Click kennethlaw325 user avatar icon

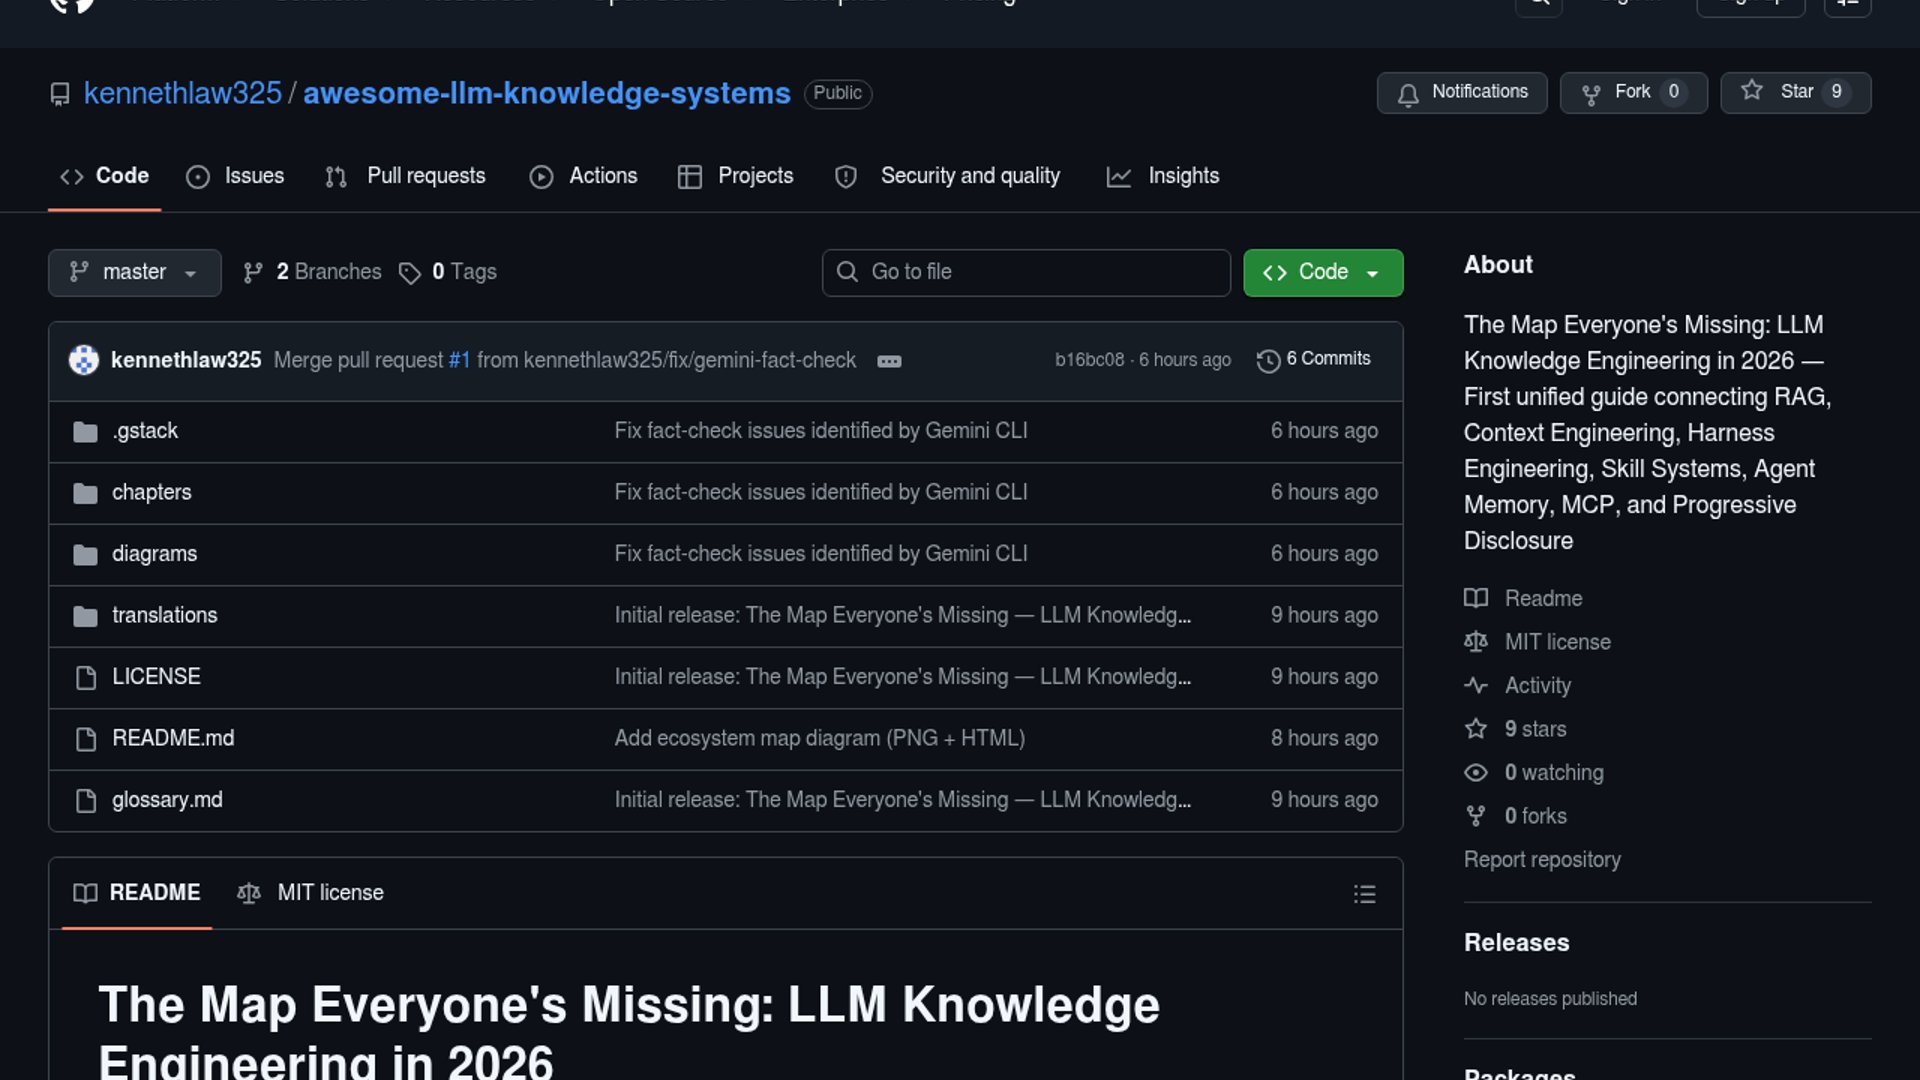84,360
